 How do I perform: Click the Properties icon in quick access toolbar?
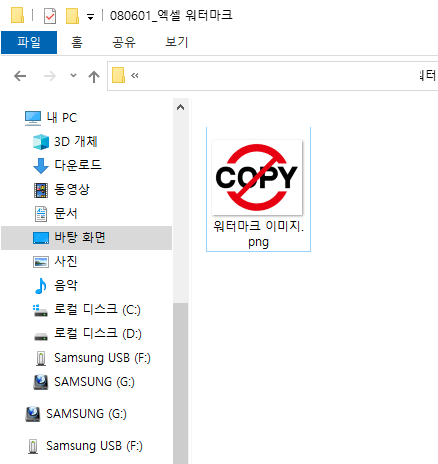pyautogui.click(x=50, y=16)
